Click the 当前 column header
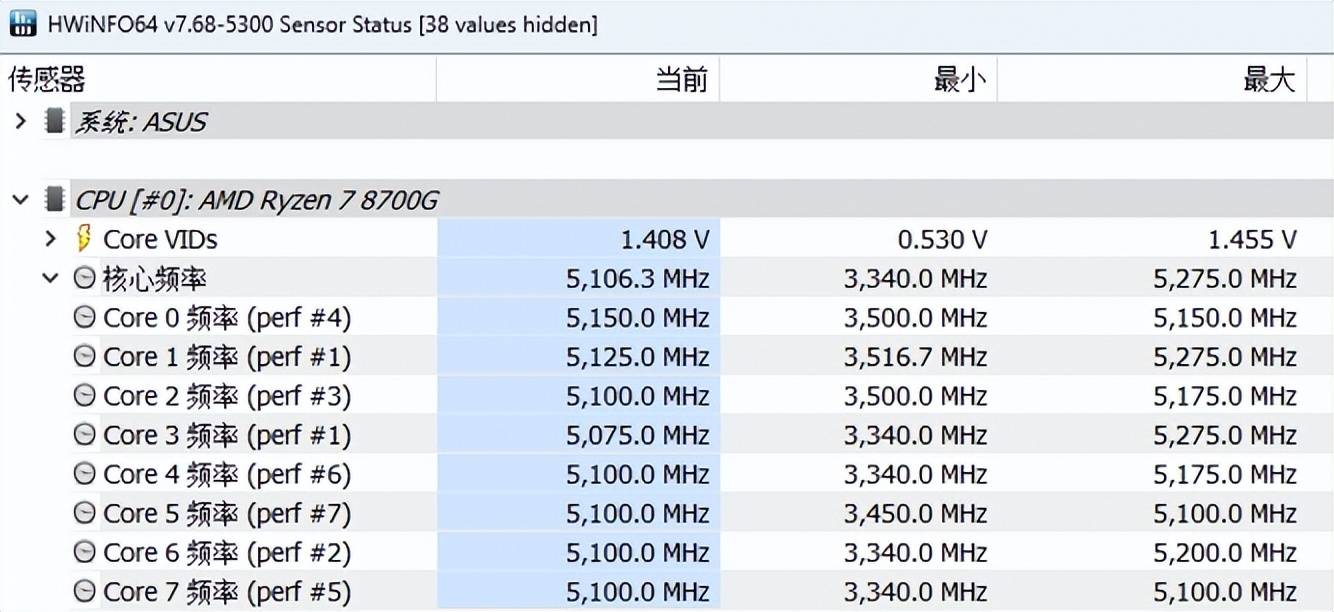This screenshot has width=1334, height=612. (x=681, y=79)
